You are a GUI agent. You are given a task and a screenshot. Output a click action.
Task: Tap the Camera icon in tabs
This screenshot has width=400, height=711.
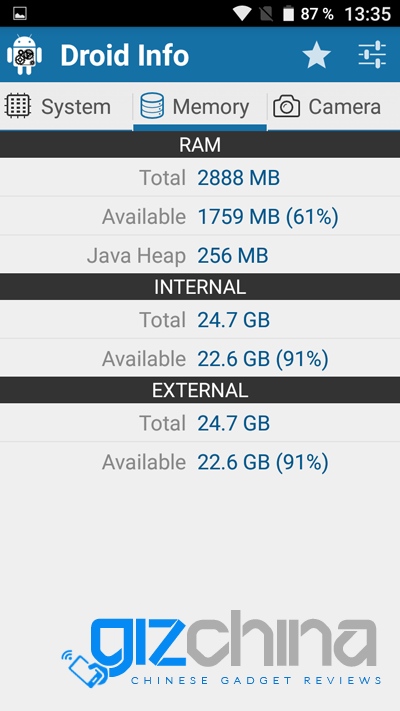pyautogui.click(x=286, y=107)
